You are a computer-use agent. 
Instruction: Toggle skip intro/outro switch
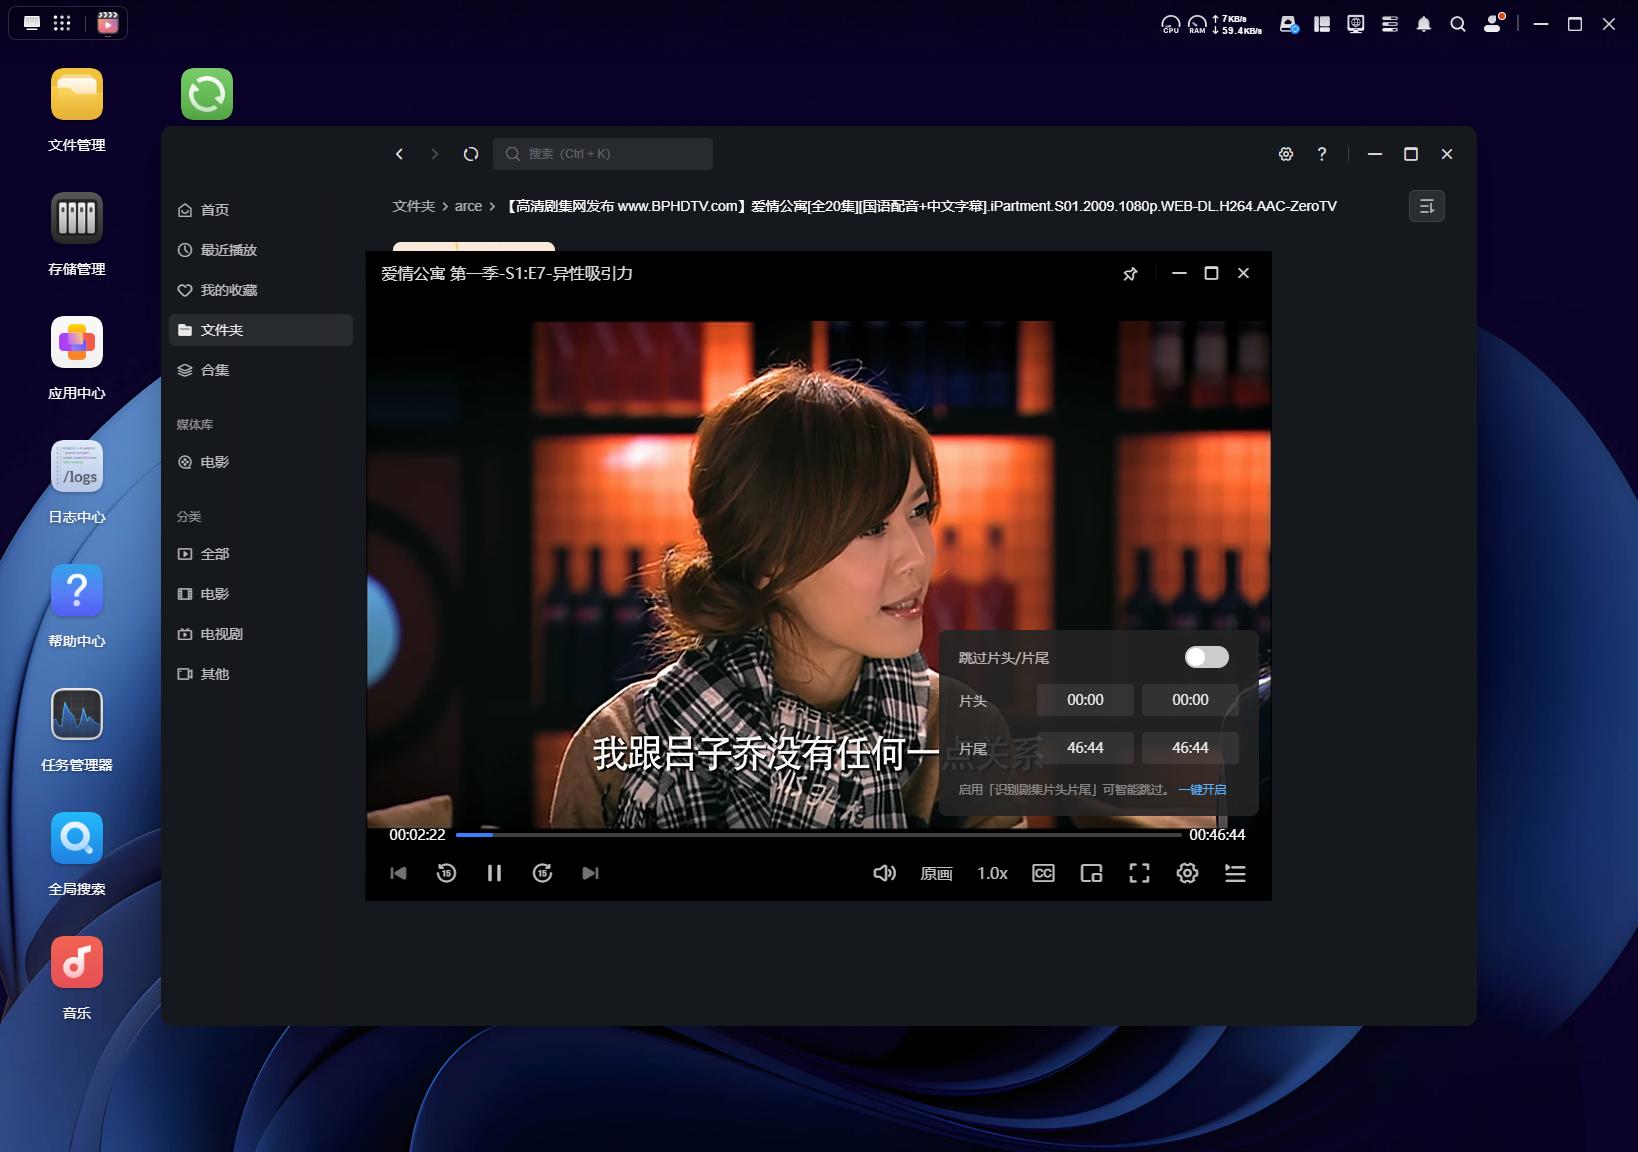(x=1206, y=657)
